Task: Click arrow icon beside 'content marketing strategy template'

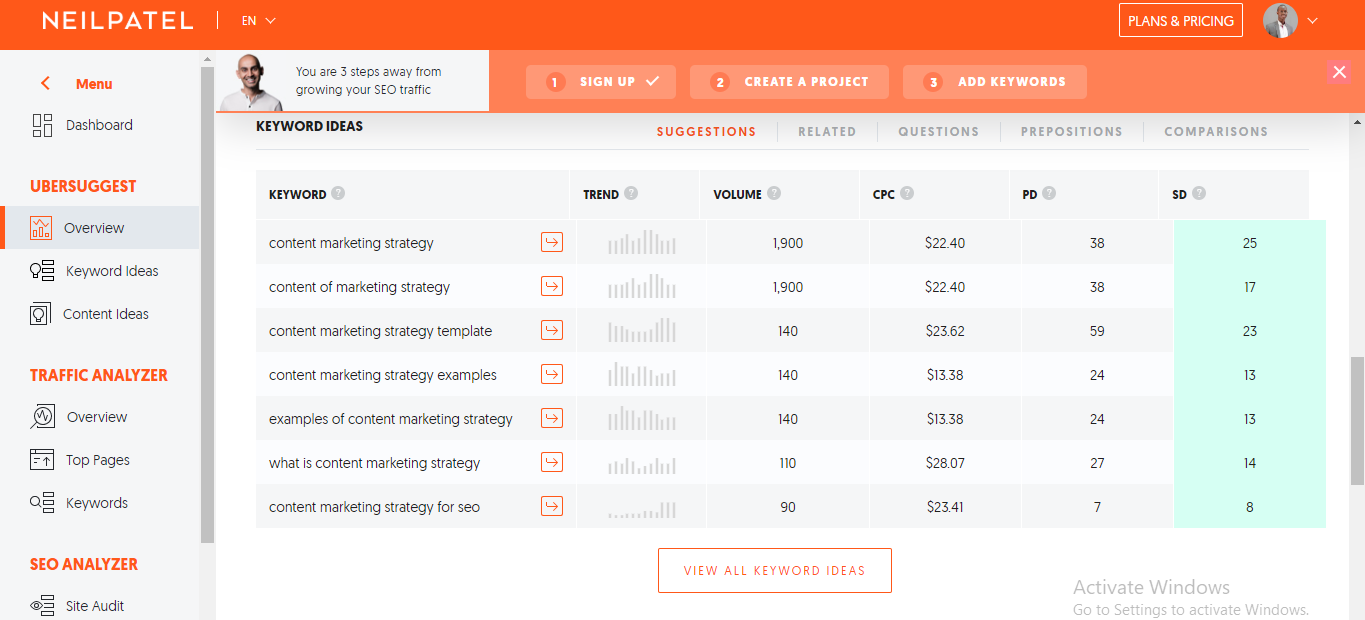Action: tap(552, 330)
